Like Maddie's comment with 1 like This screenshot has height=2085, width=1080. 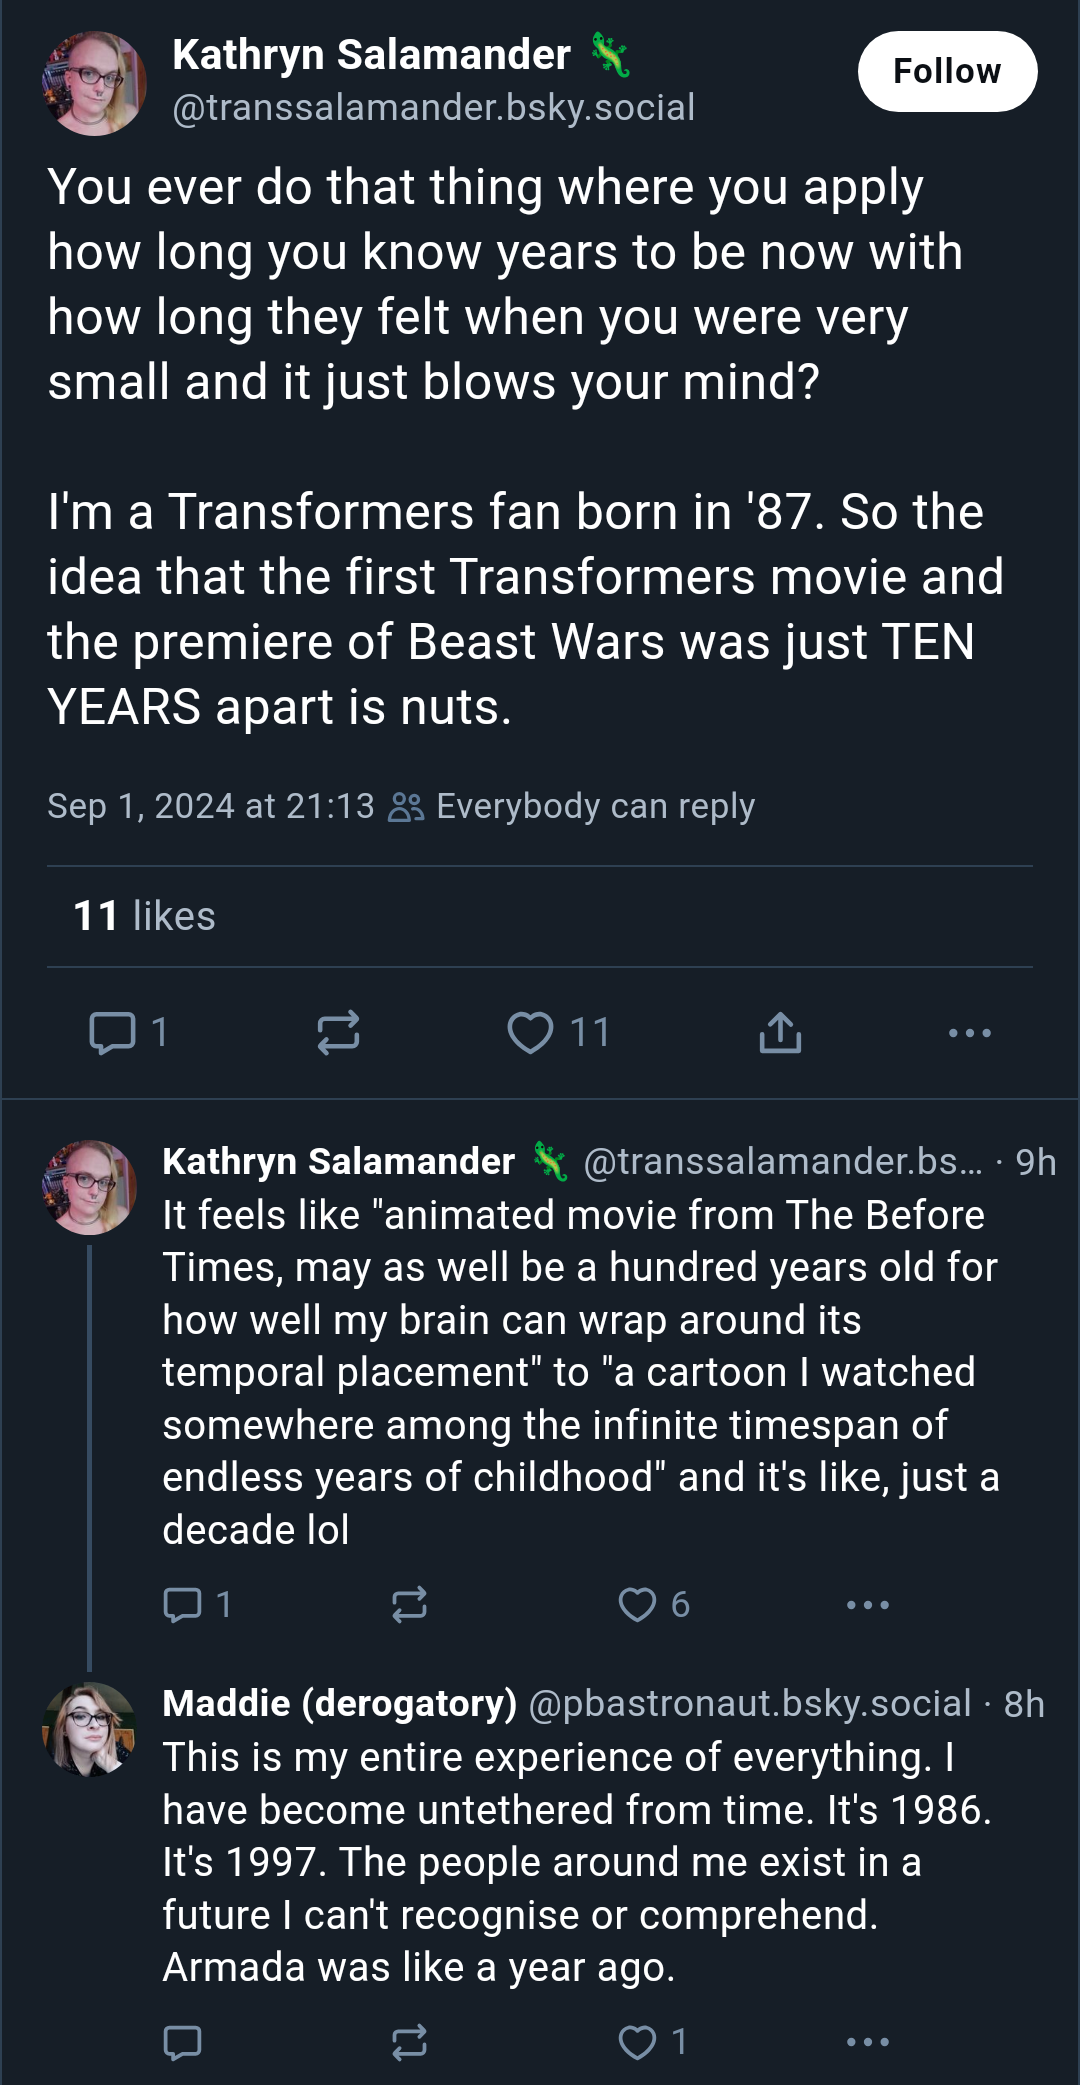637,2042
